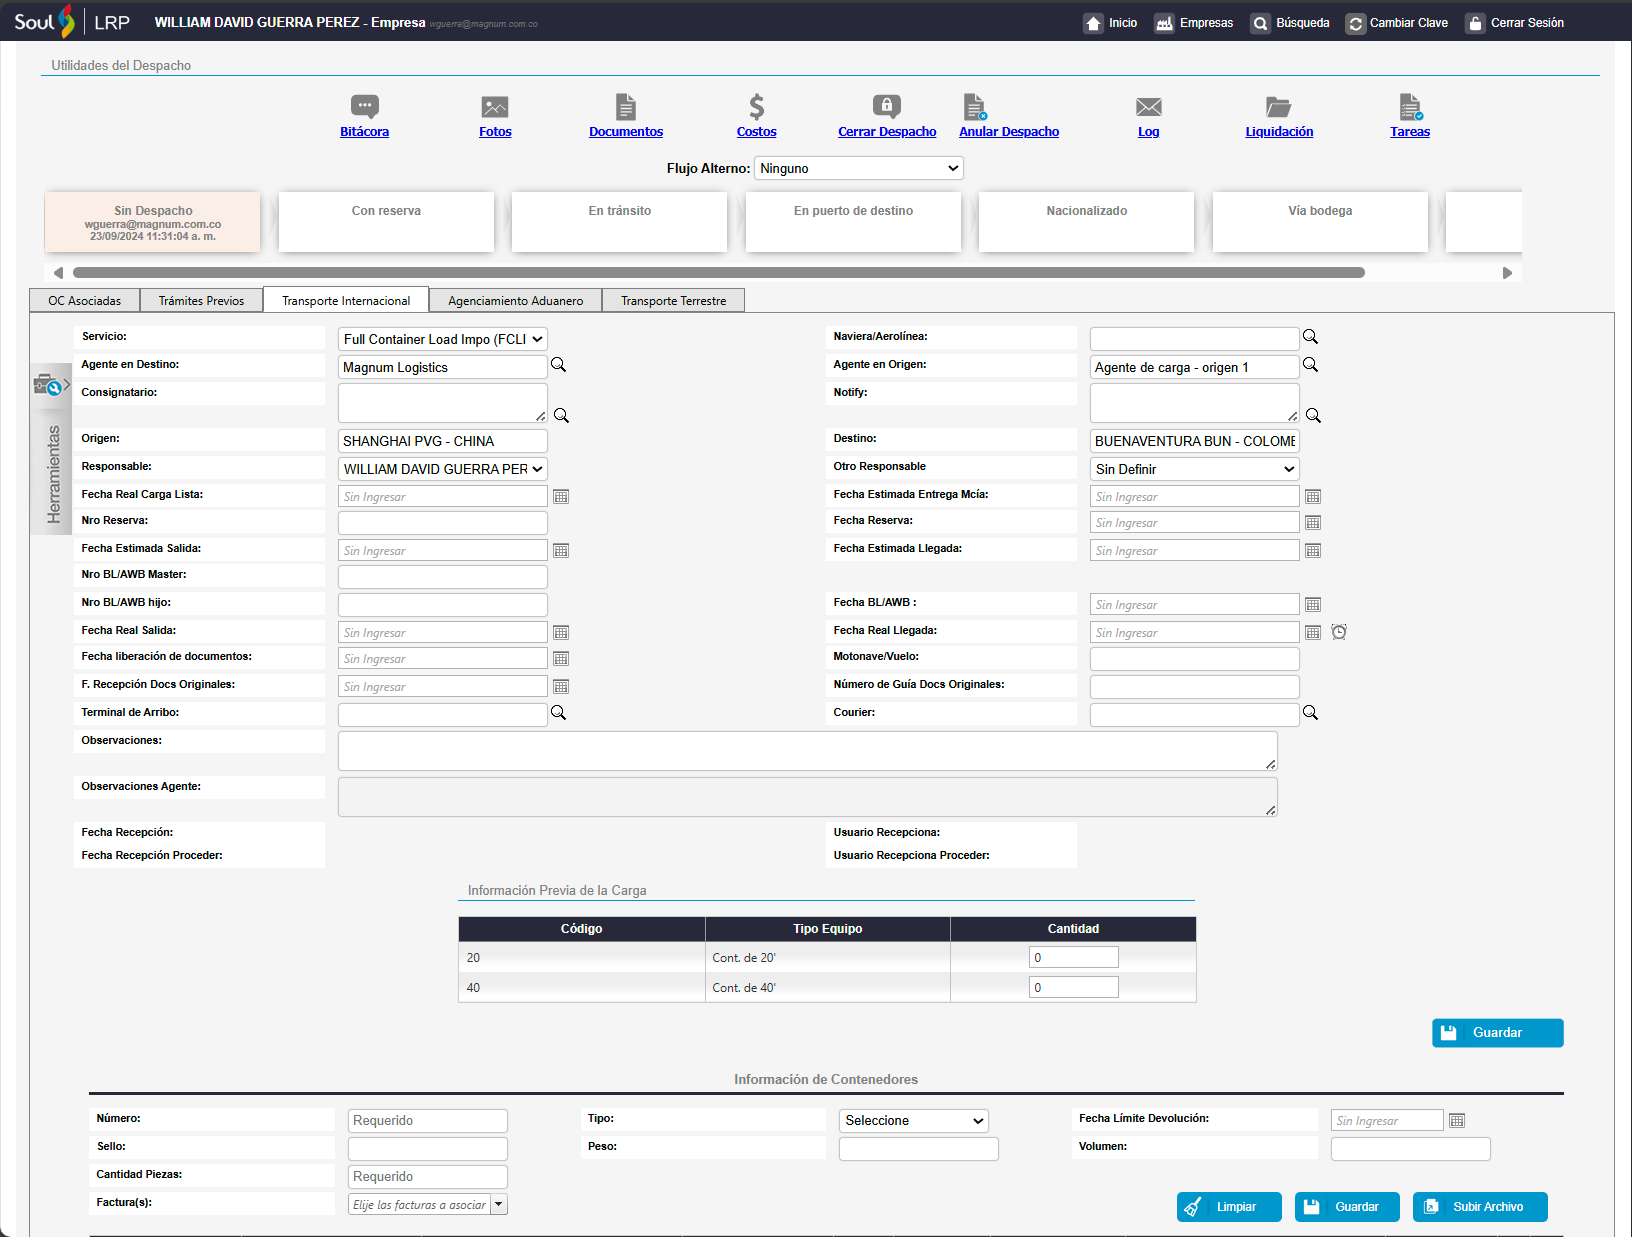Click the Fotos image icon
The image size is (1632, 1237).
495,106
